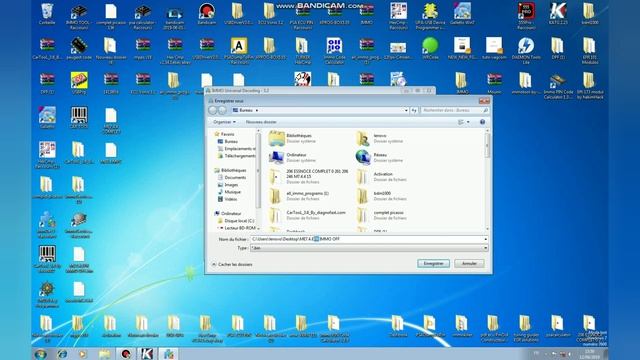This screenshot has height=360, width=640.
Task: Select Vidéos in the sidebar libraries
Action: pyautogui.click(x=228, y=199)
